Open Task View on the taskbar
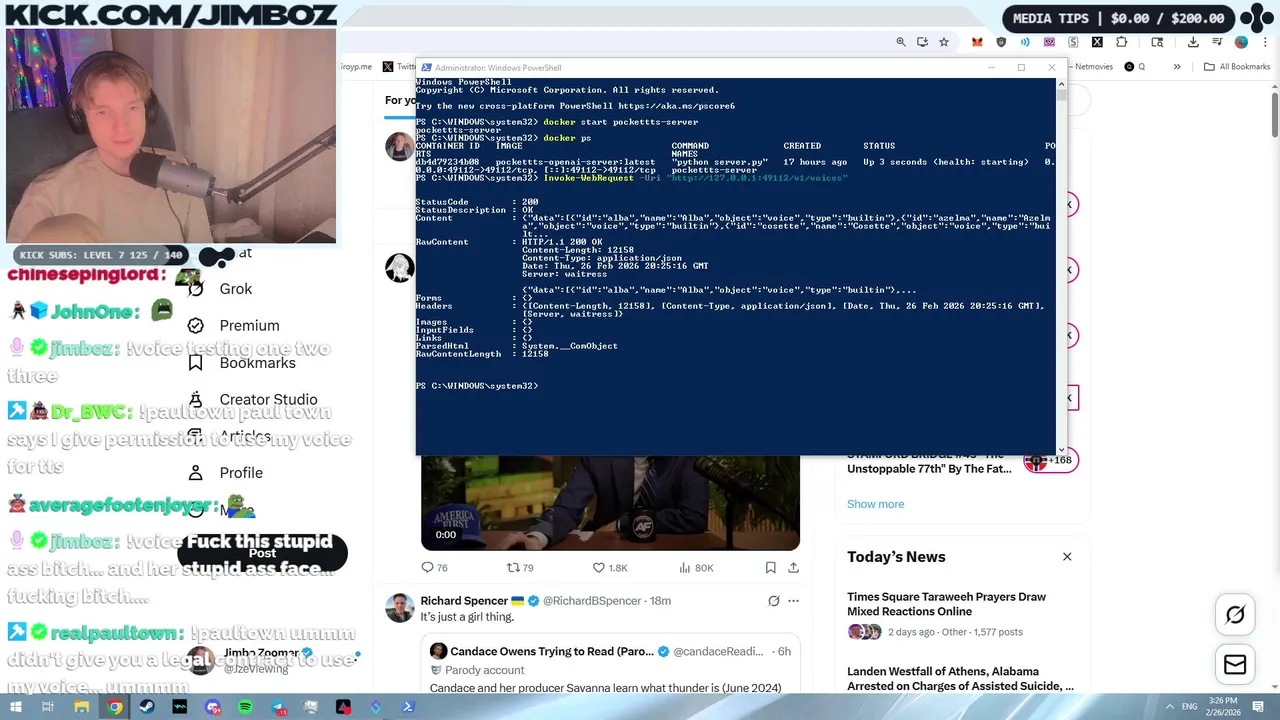Image resolution: width=1280 pixels, height=720 pixels. pyautogui.click(x=47, y=707)
